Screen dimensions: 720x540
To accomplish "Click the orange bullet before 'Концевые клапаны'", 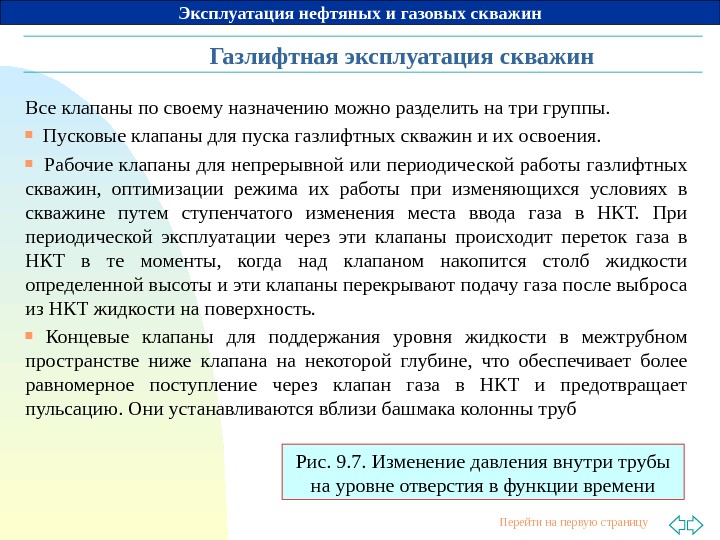I will [29, 336].
